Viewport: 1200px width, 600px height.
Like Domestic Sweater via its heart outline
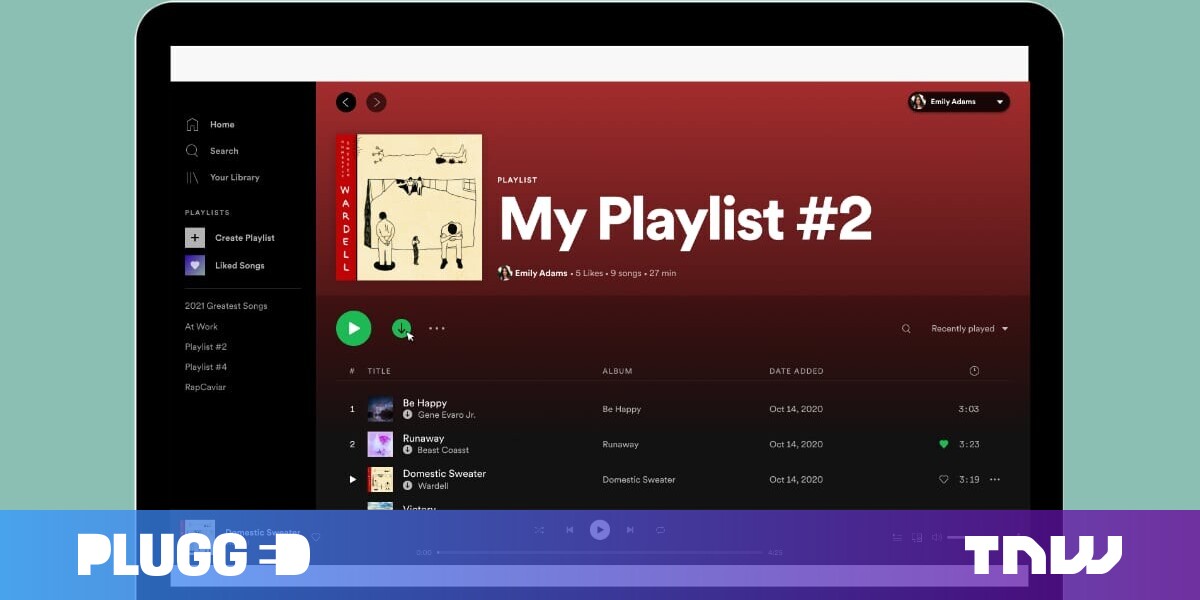pos(943,479)
